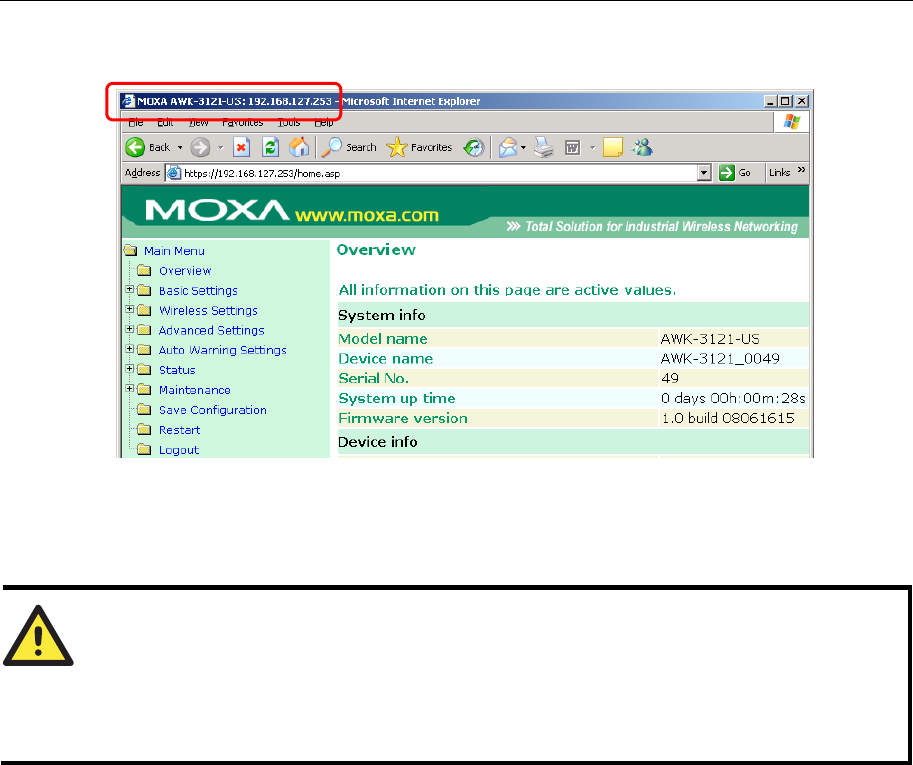Click the Print icon
This screenshot has width=913, height=765.
click(x=544, y=147)
